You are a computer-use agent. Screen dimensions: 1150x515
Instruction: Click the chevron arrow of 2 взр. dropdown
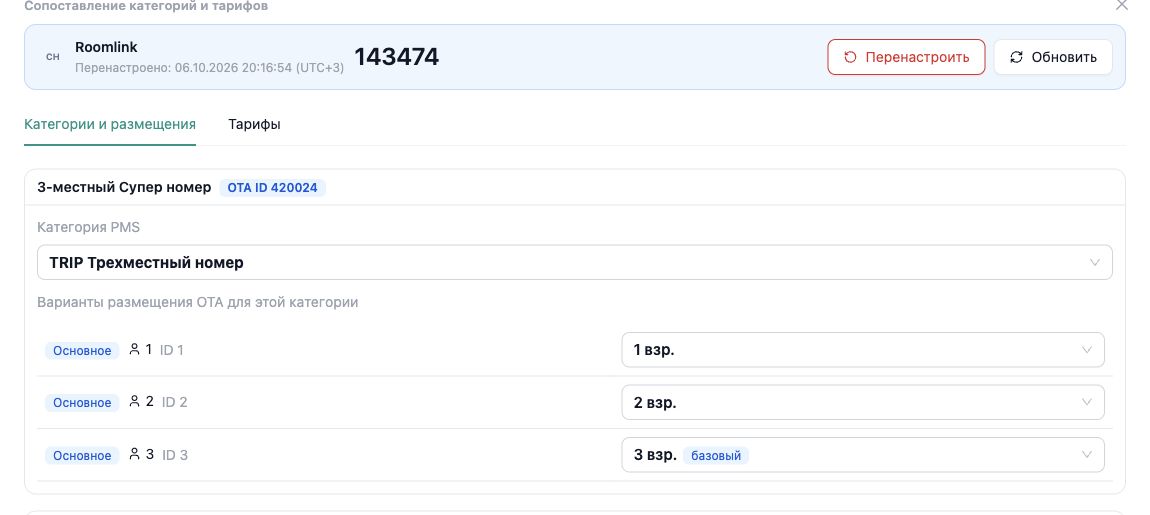(1087, 403)
